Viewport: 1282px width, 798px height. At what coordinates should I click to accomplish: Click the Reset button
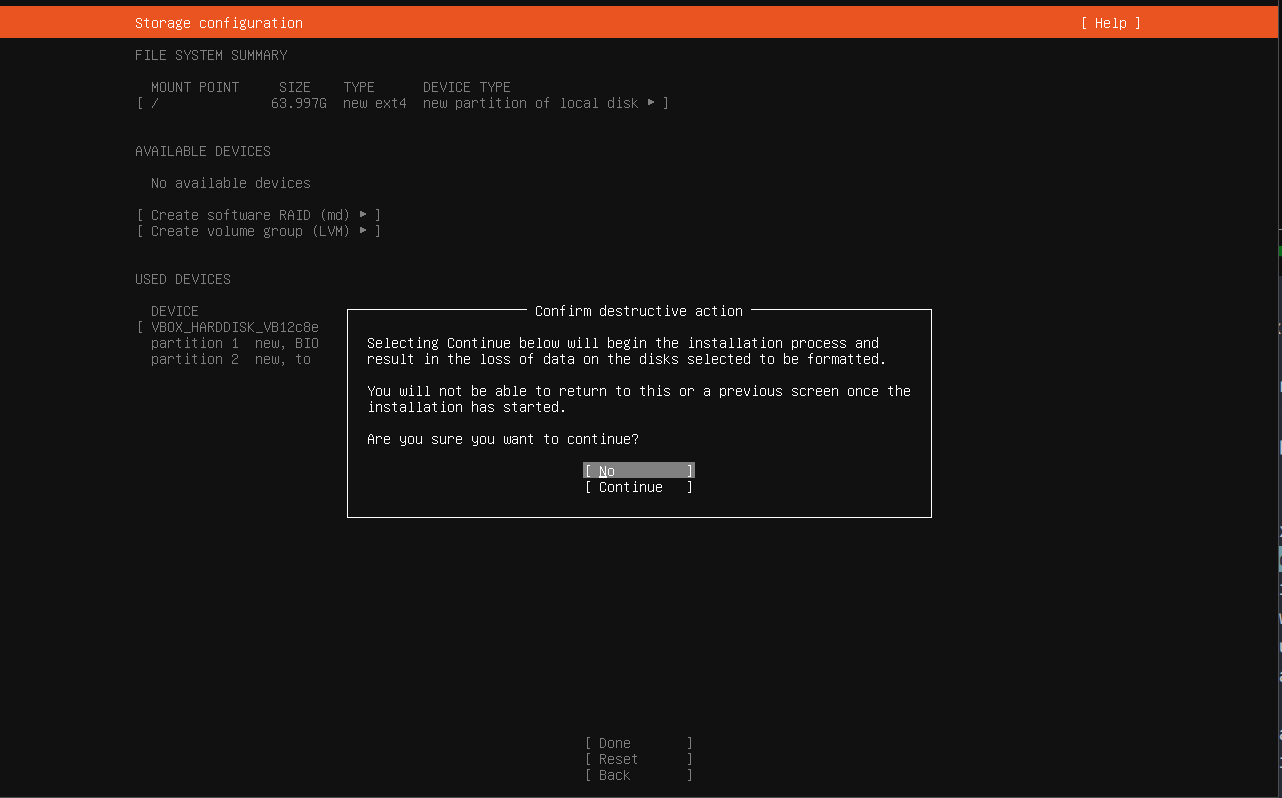638,759
